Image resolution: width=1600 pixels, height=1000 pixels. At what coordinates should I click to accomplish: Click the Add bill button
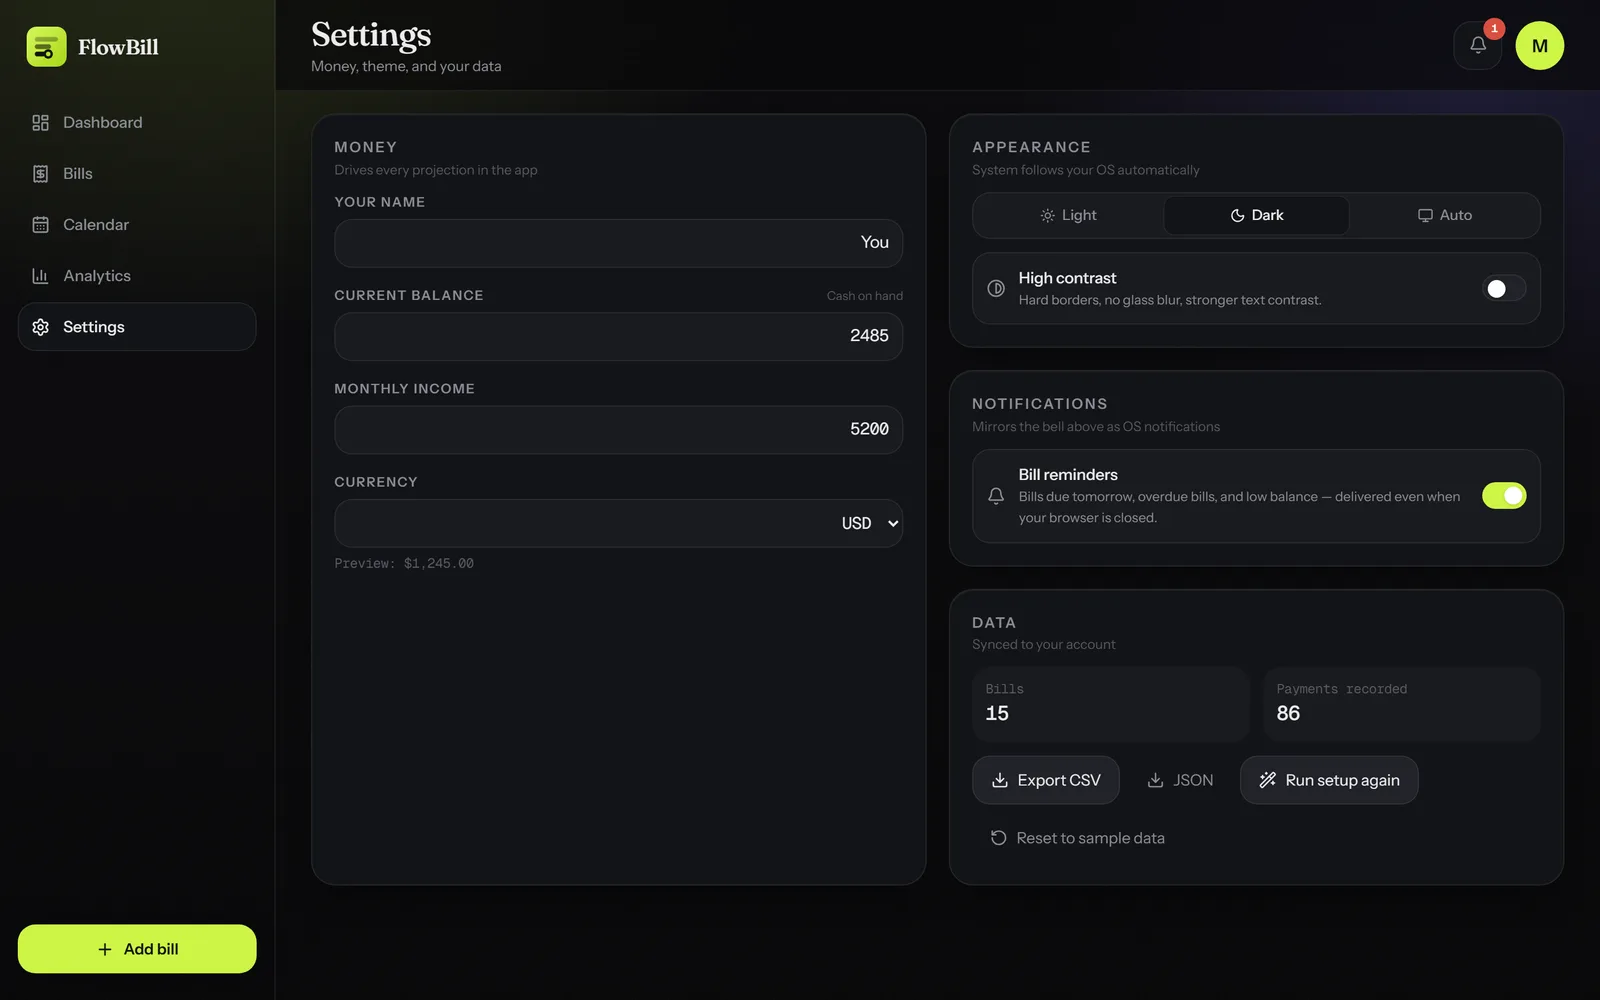[x=137, y=949]
